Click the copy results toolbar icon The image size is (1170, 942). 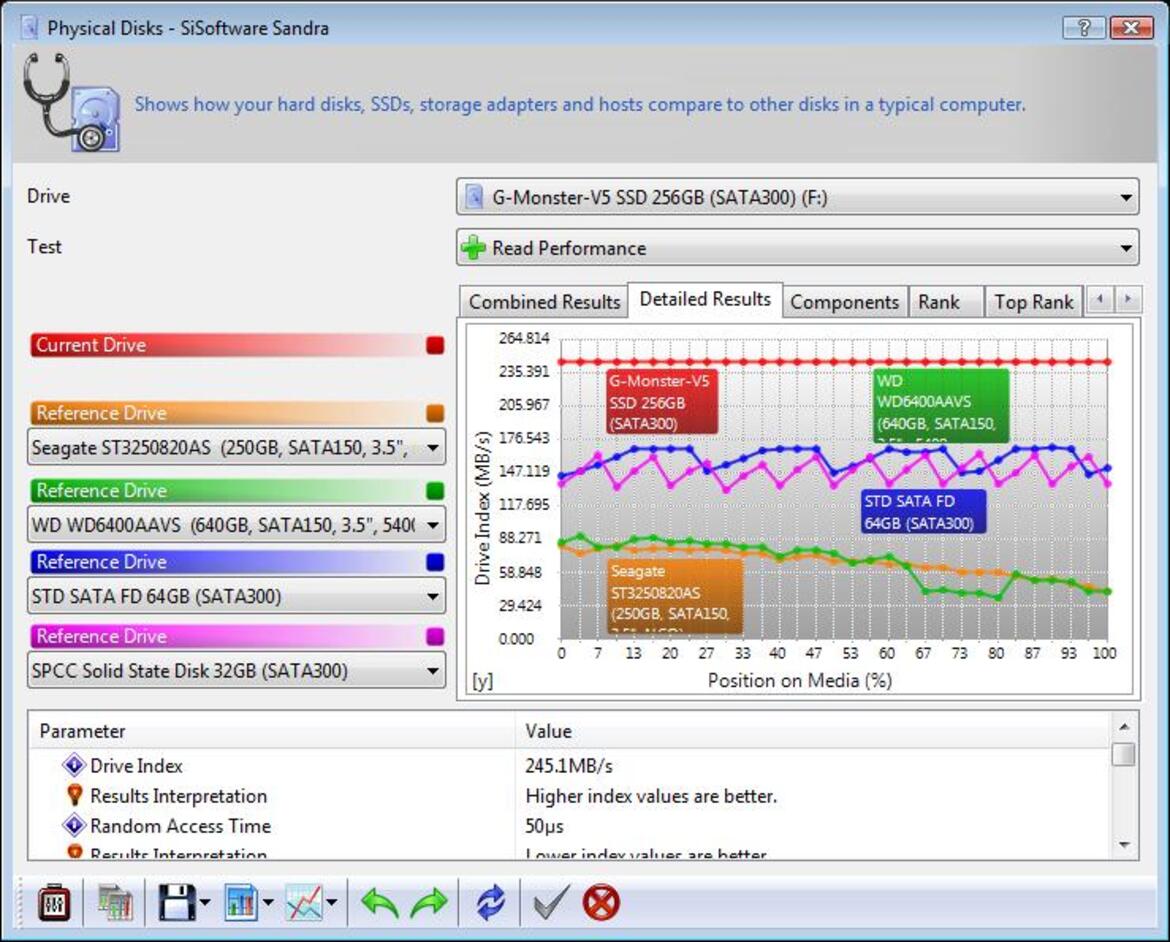(x=115, y=903)
